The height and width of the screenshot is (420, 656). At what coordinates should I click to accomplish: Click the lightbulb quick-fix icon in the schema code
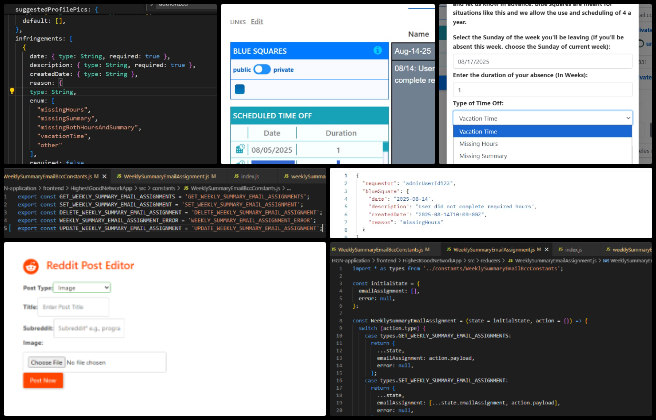(12, 91)
